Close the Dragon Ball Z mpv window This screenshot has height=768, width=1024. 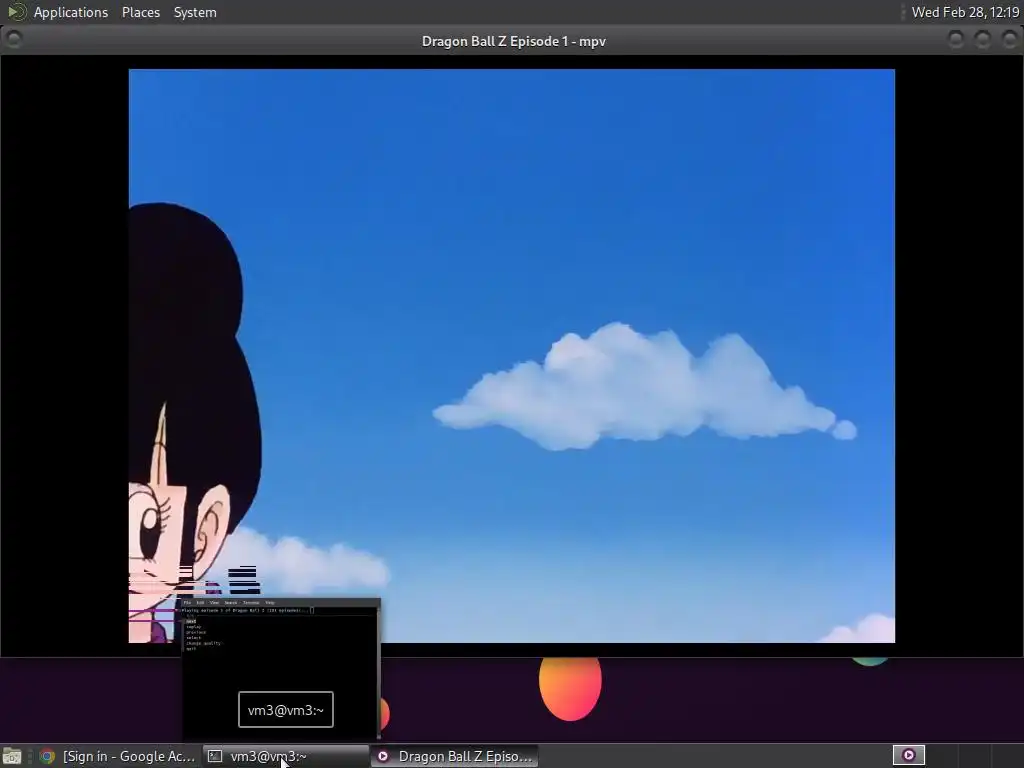(x=1009, y=40)
